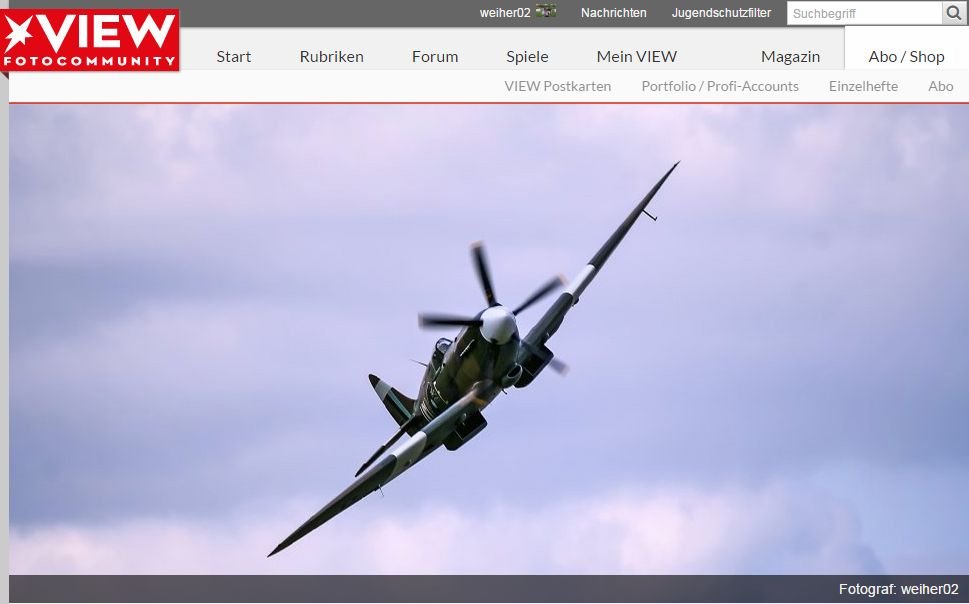This screenshot has height=604, width=969.
Task: Open the Rubriken menu
Action: click(331, 56)
